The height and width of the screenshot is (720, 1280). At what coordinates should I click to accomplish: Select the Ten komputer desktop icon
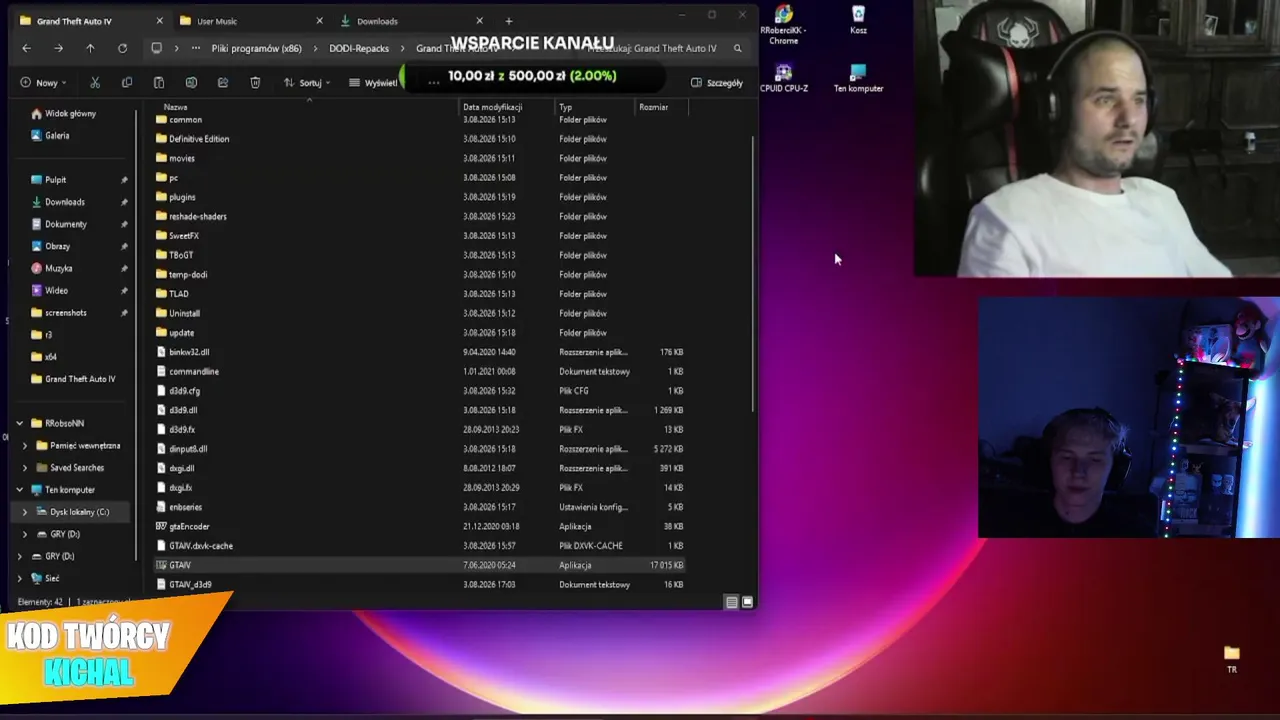click(858, 79)
